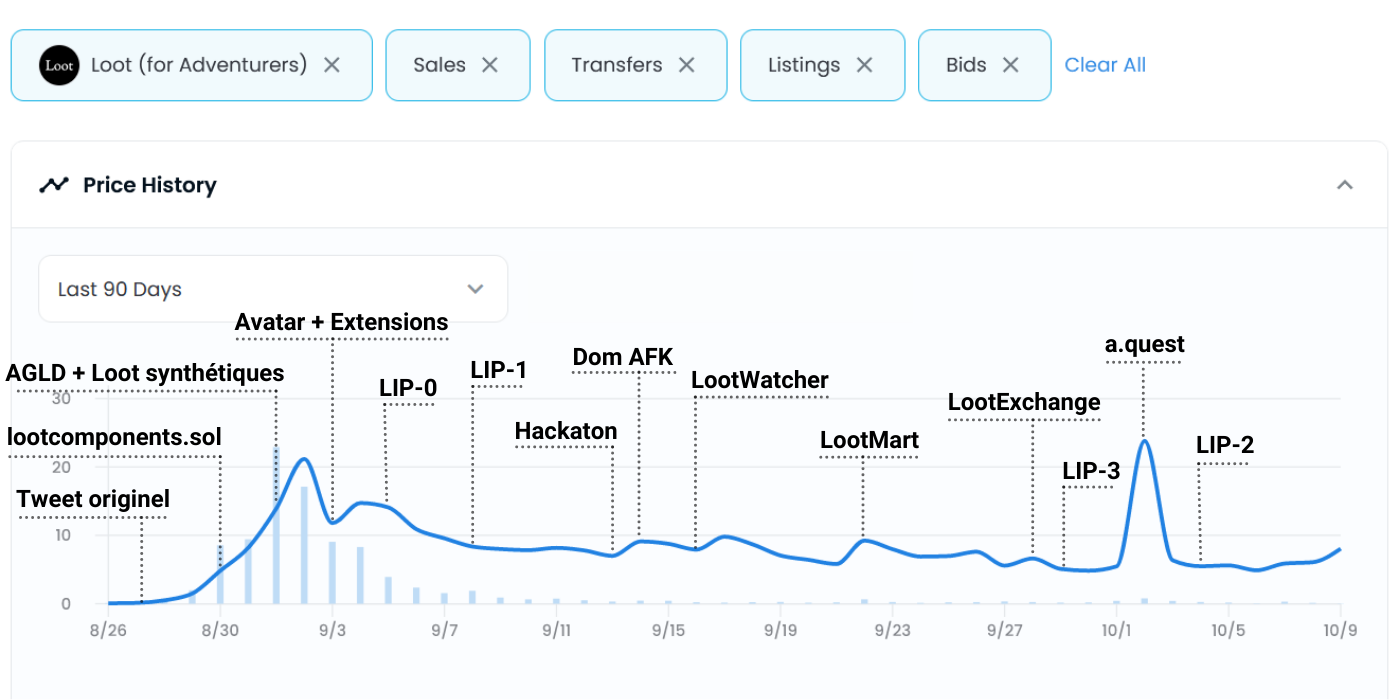Screen dimensions: 1400x700
Task: Click the LIP-0 annotation label
Action: tap(408, 388)
